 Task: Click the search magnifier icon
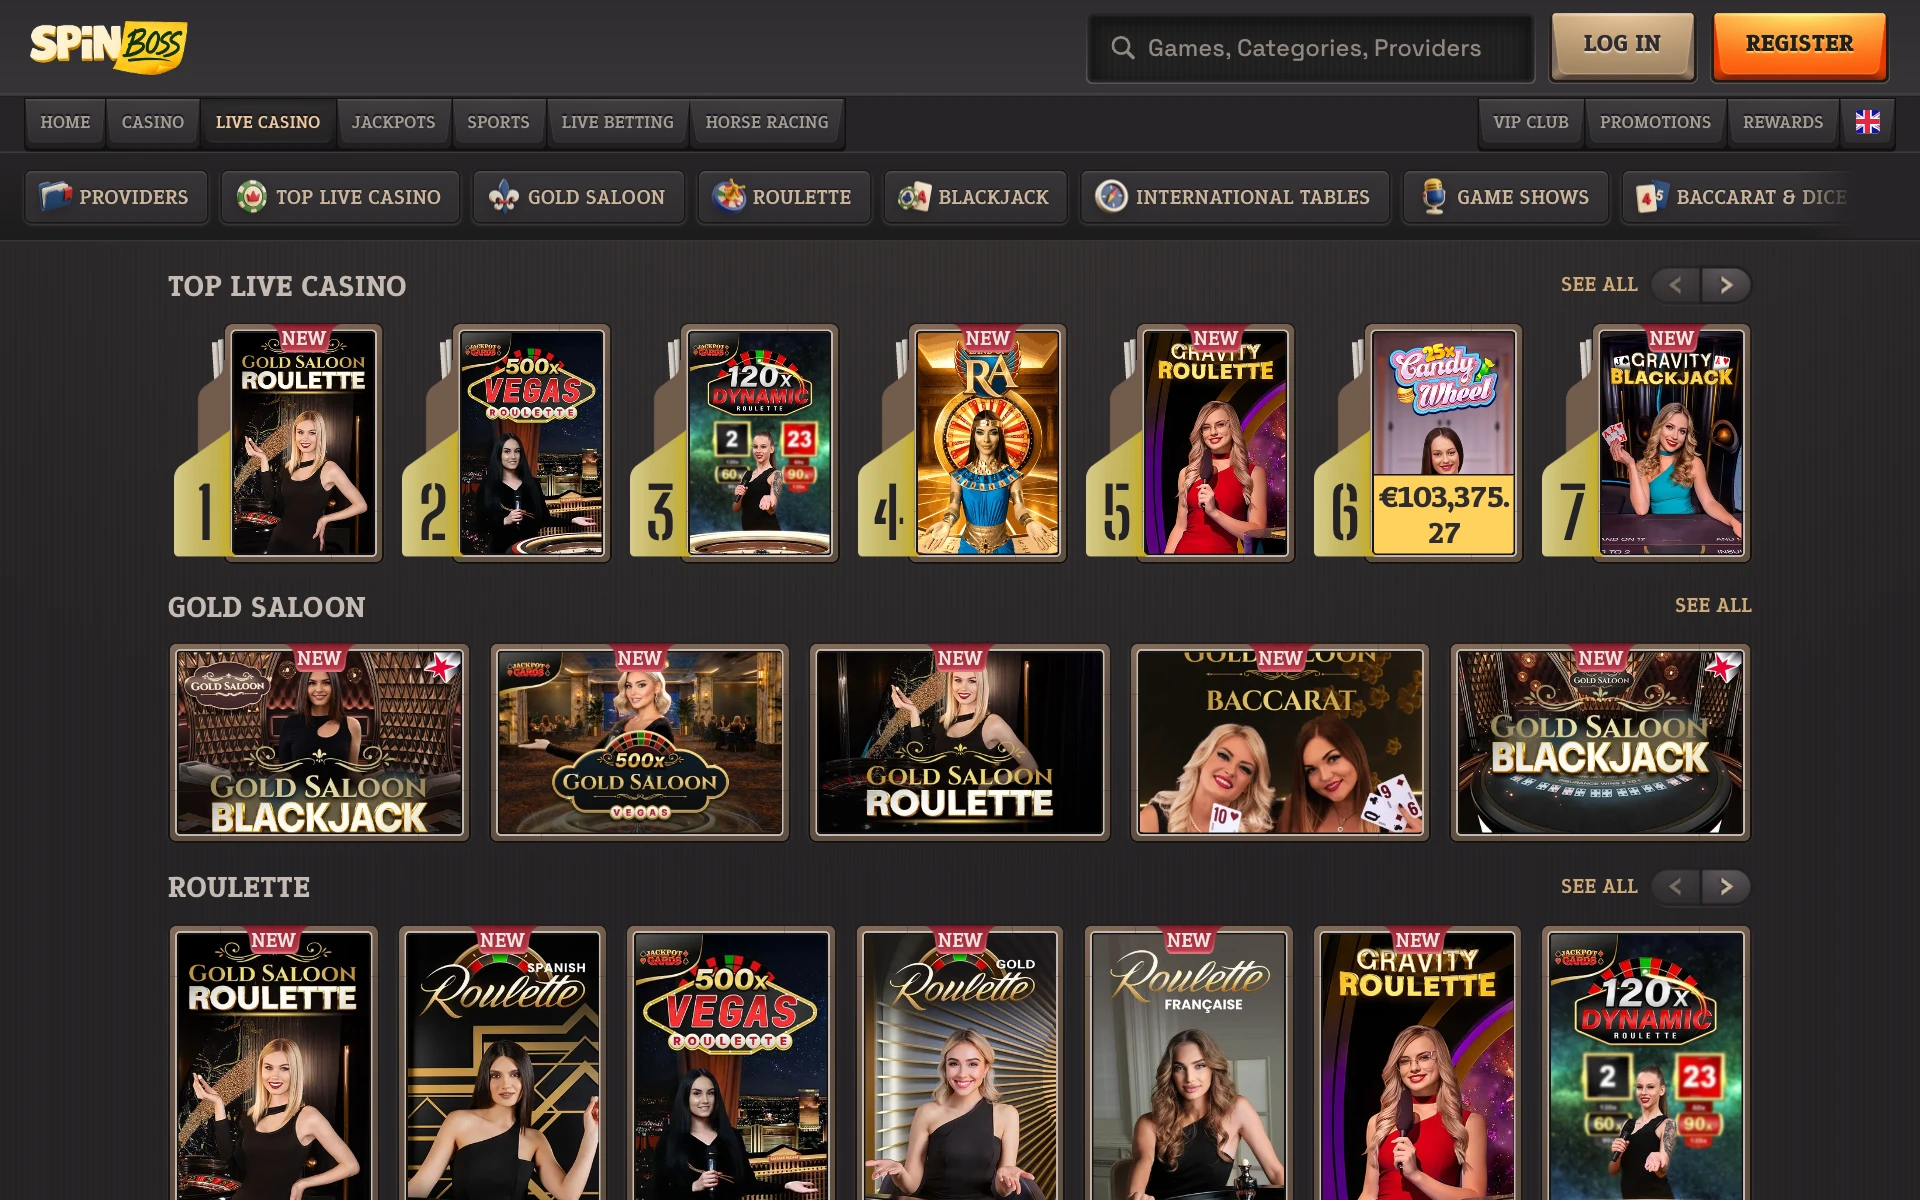pos(1122,48)
